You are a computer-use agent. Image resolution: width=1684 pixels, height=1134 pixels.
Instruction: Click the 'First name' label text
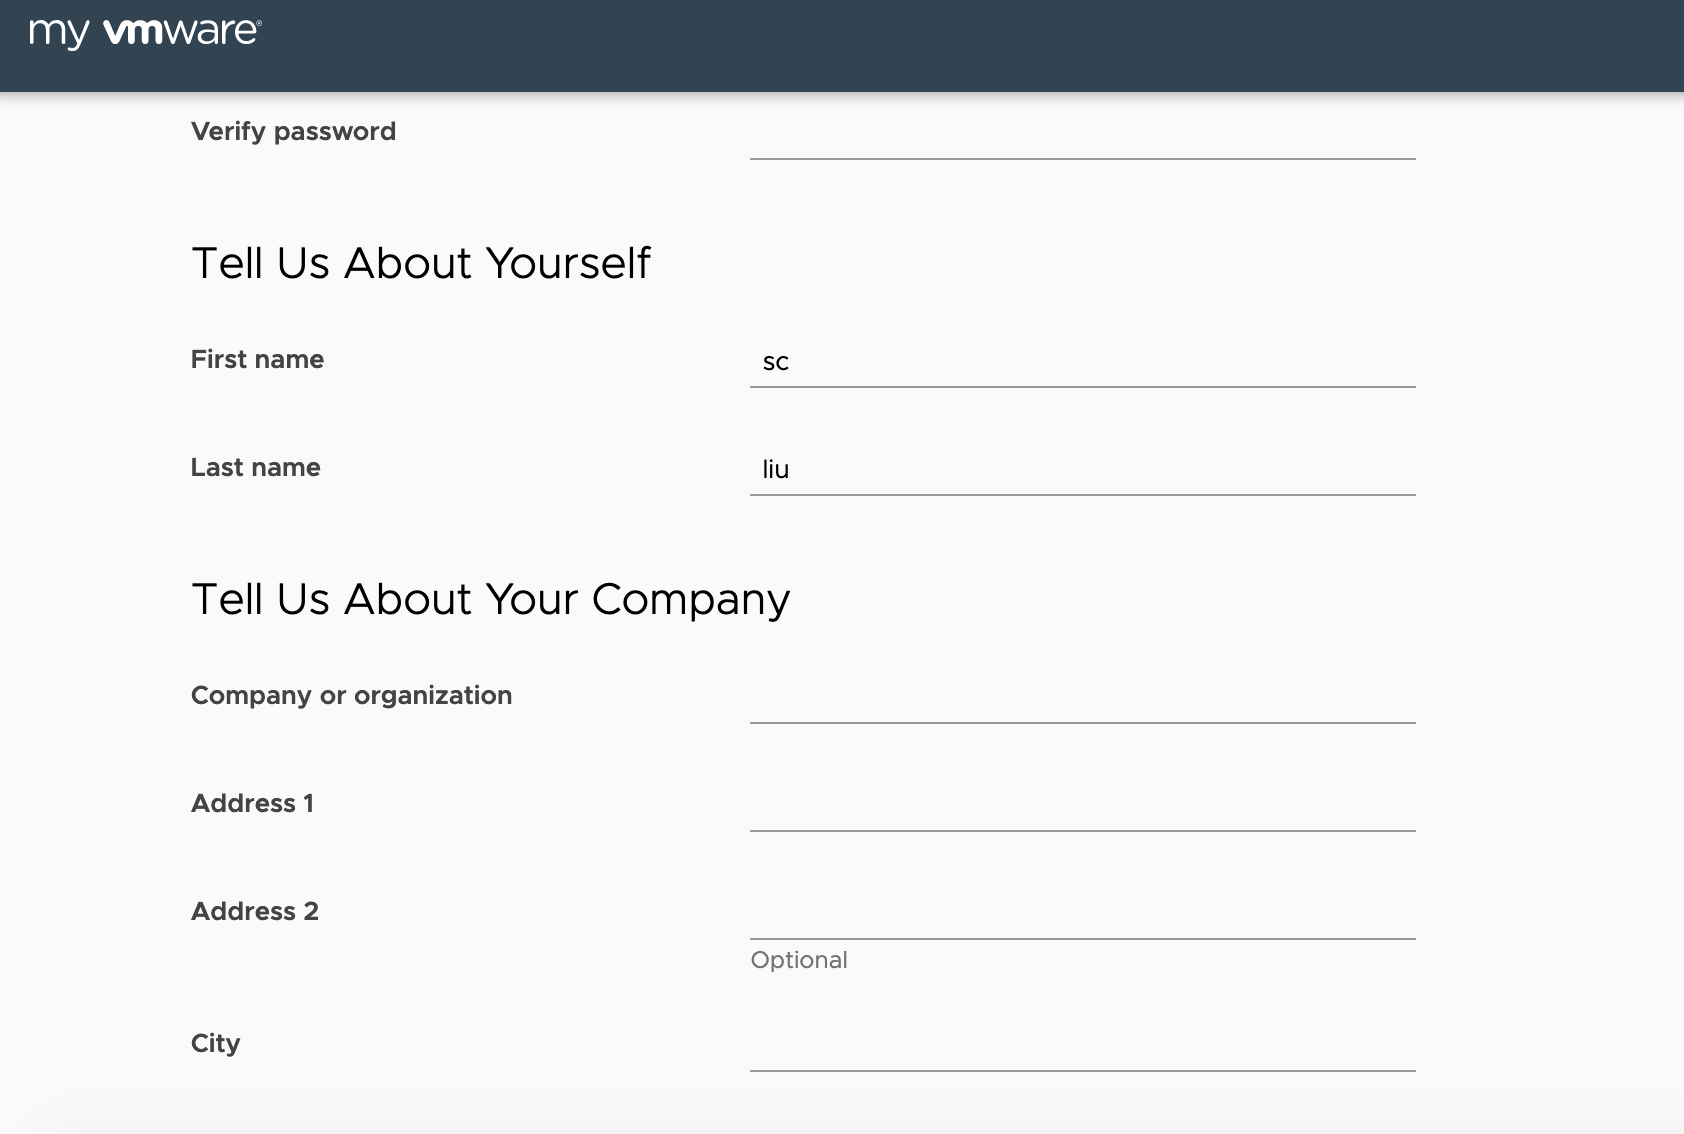[257, 360]
